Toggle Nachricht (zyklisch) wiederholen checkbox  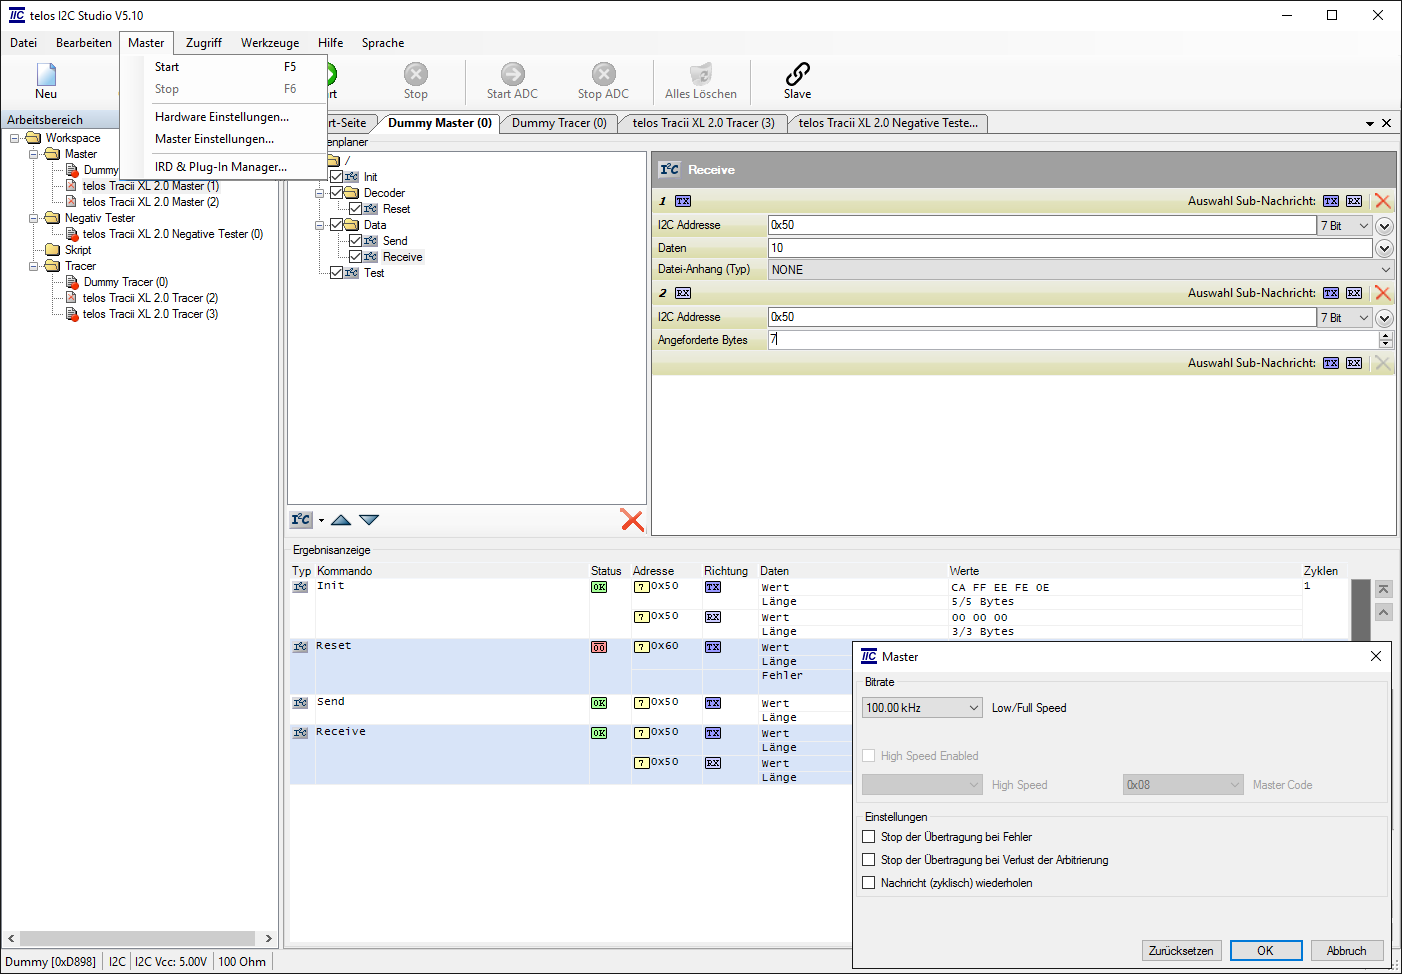(x=869, y=883)
